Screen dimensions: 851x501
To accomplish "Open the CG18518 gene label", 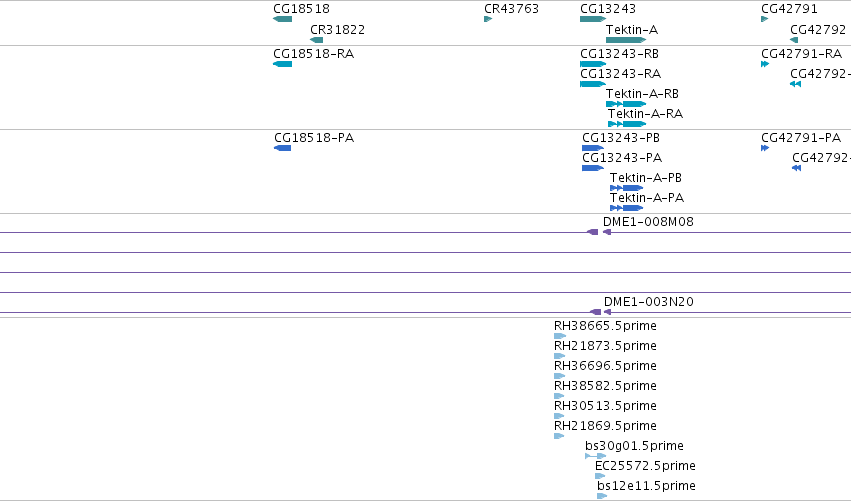I will point(301,9).
